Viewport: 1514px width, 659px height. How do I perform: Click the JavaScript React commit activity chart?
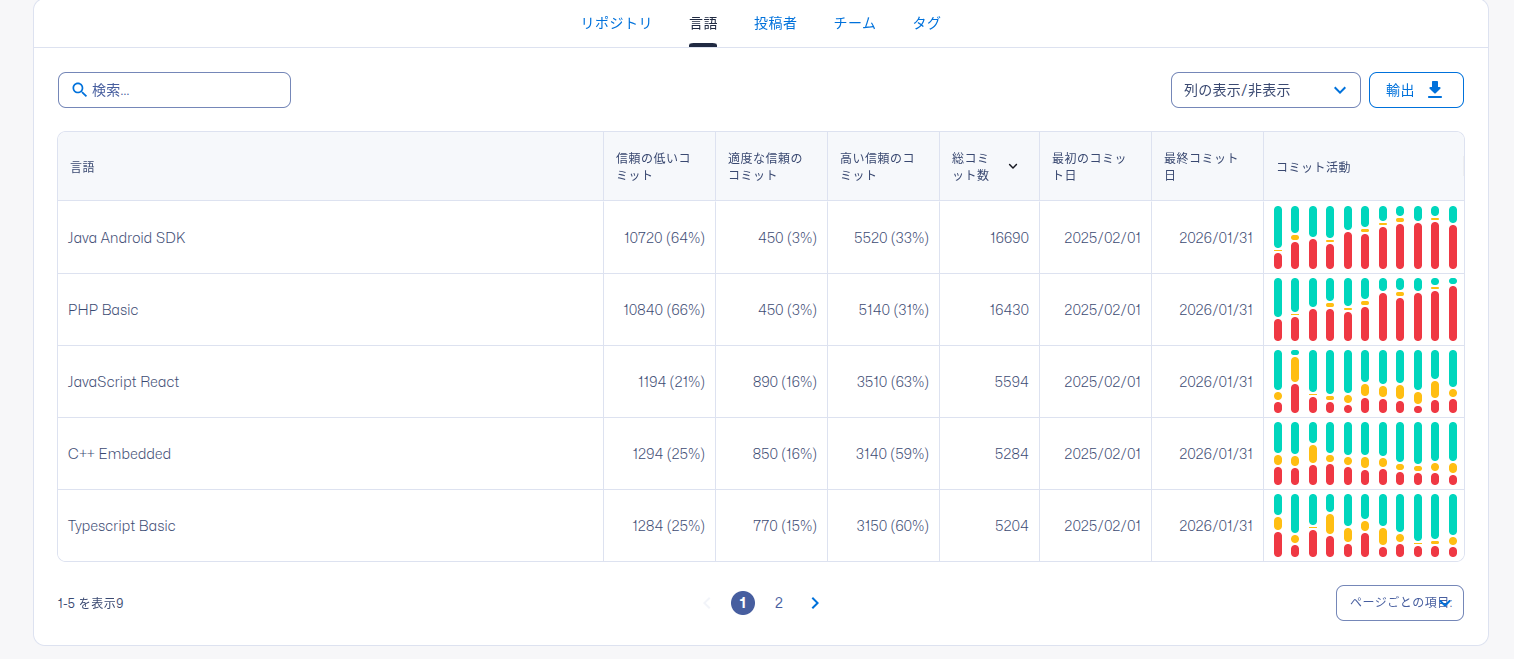[1364, 382]
